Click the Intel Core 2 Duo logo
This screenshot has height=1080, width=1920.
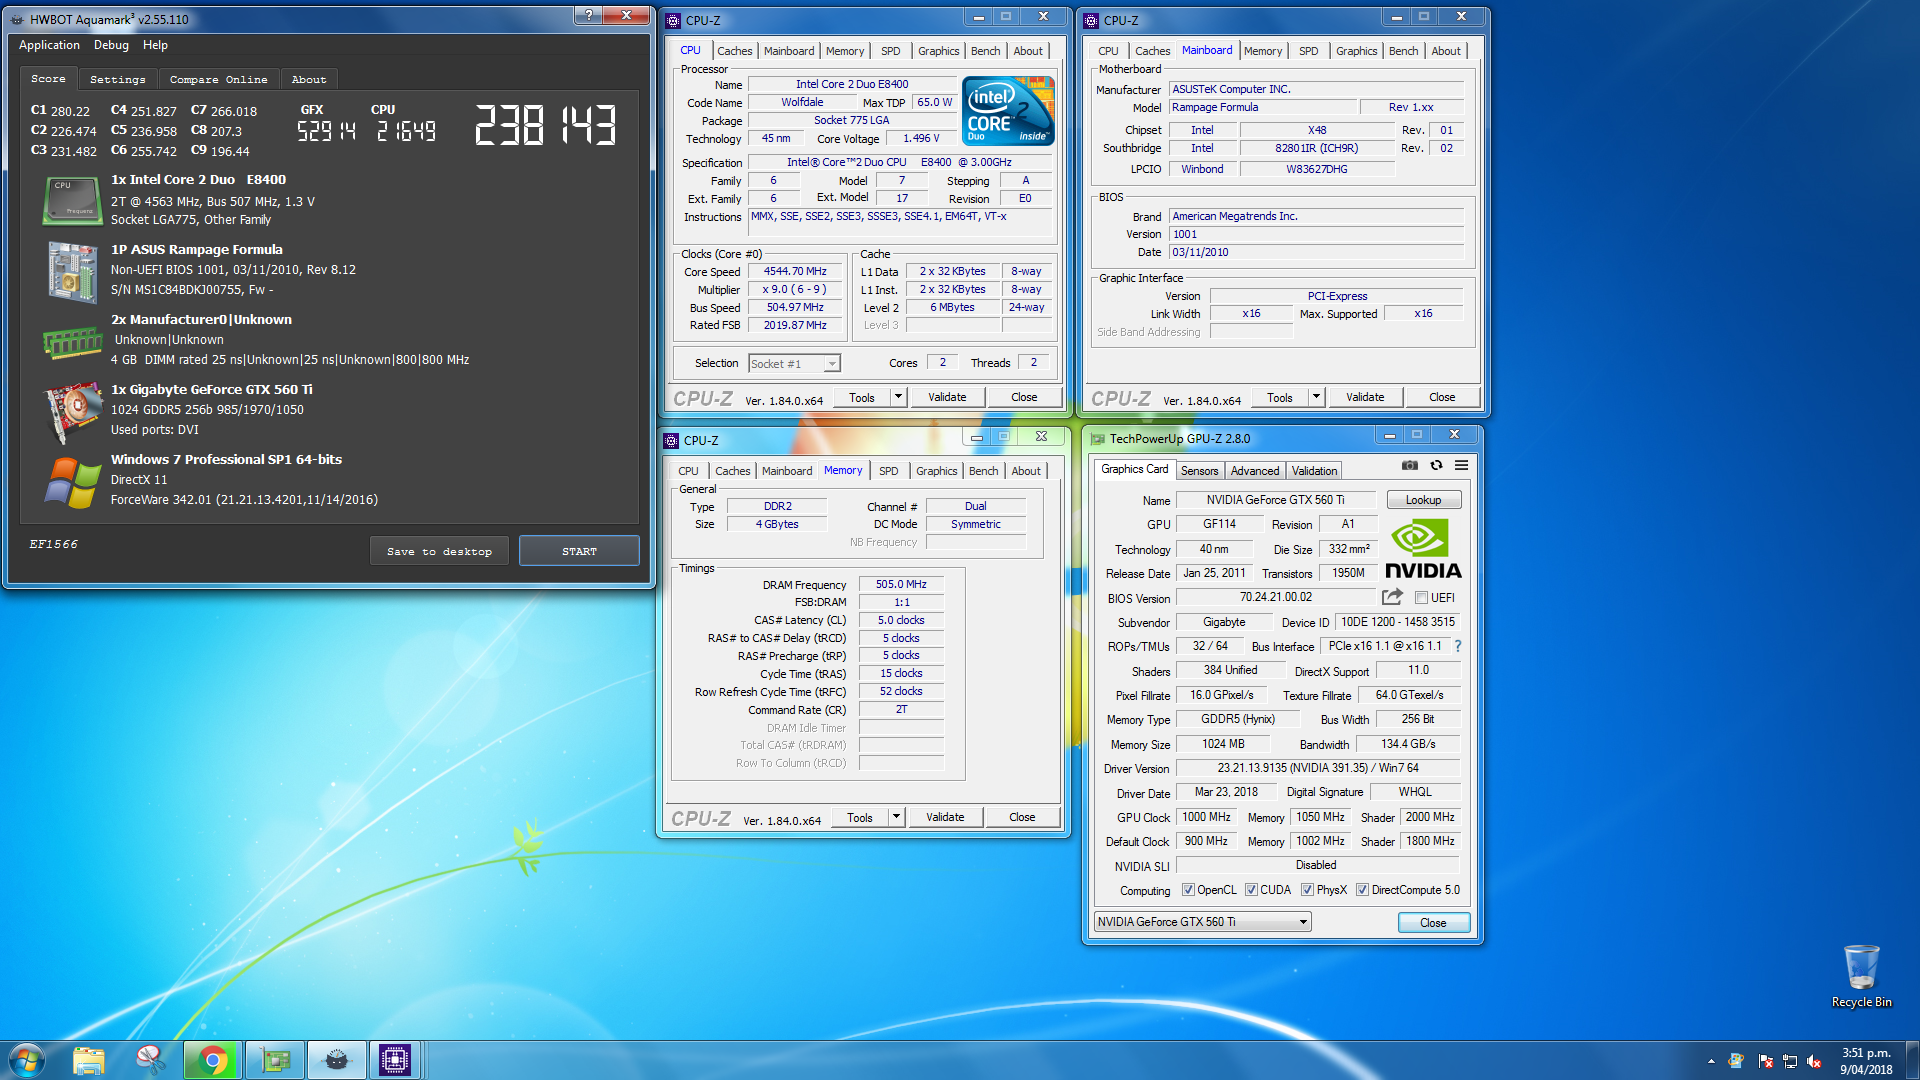[x=1008, y=111]
